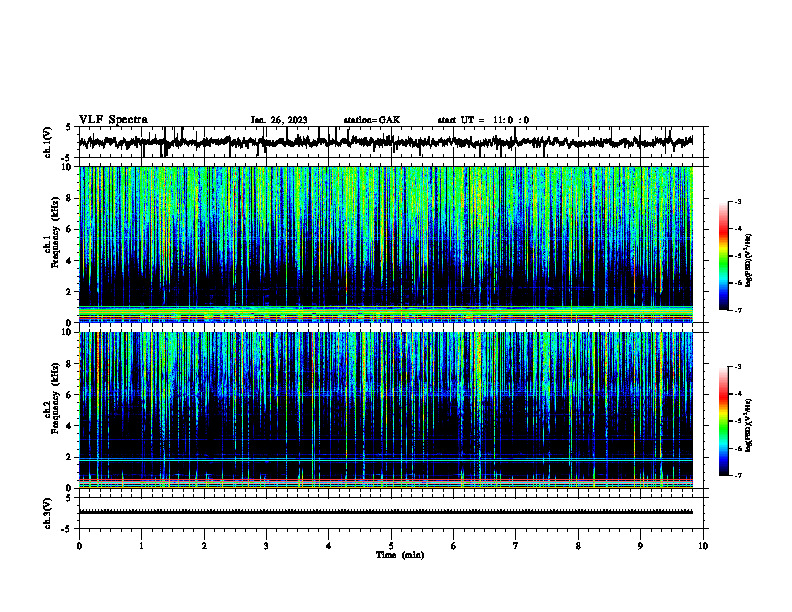The width and height of the screenshot is (792, 612).
Task: Click ch.2 frequency axis tick "4"
Action: 69,426
